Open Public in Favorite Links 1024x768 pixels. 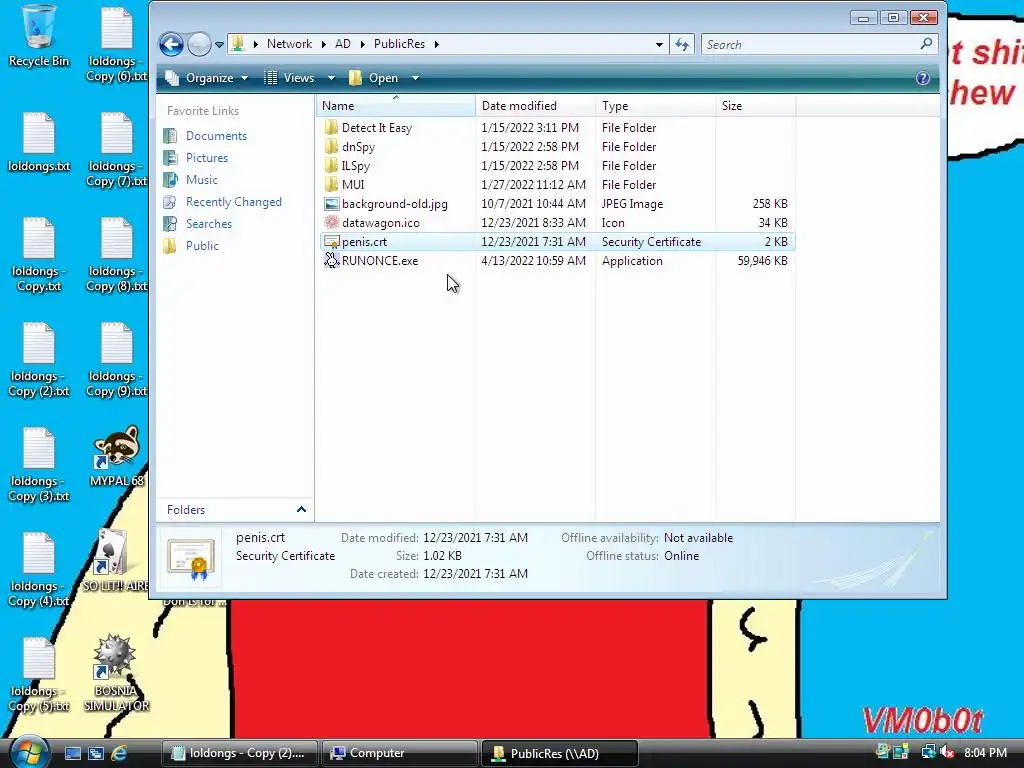[x=202, y=246]
